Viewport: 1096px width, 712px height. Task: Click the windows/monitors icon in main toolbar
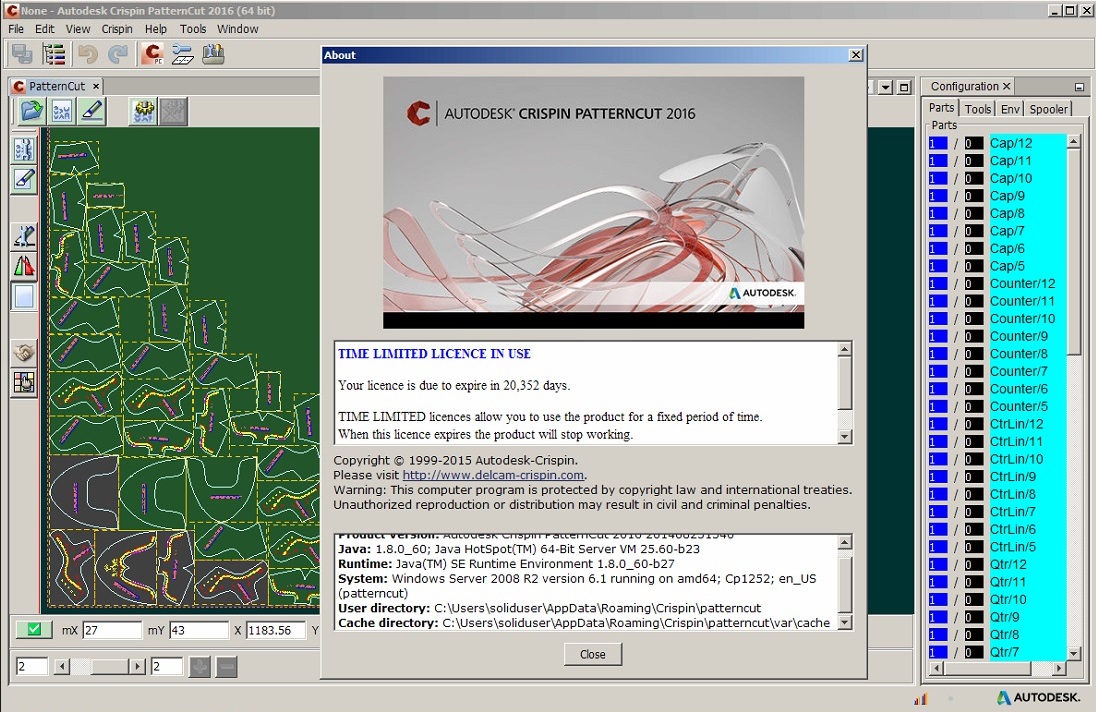tap(22, 54)
